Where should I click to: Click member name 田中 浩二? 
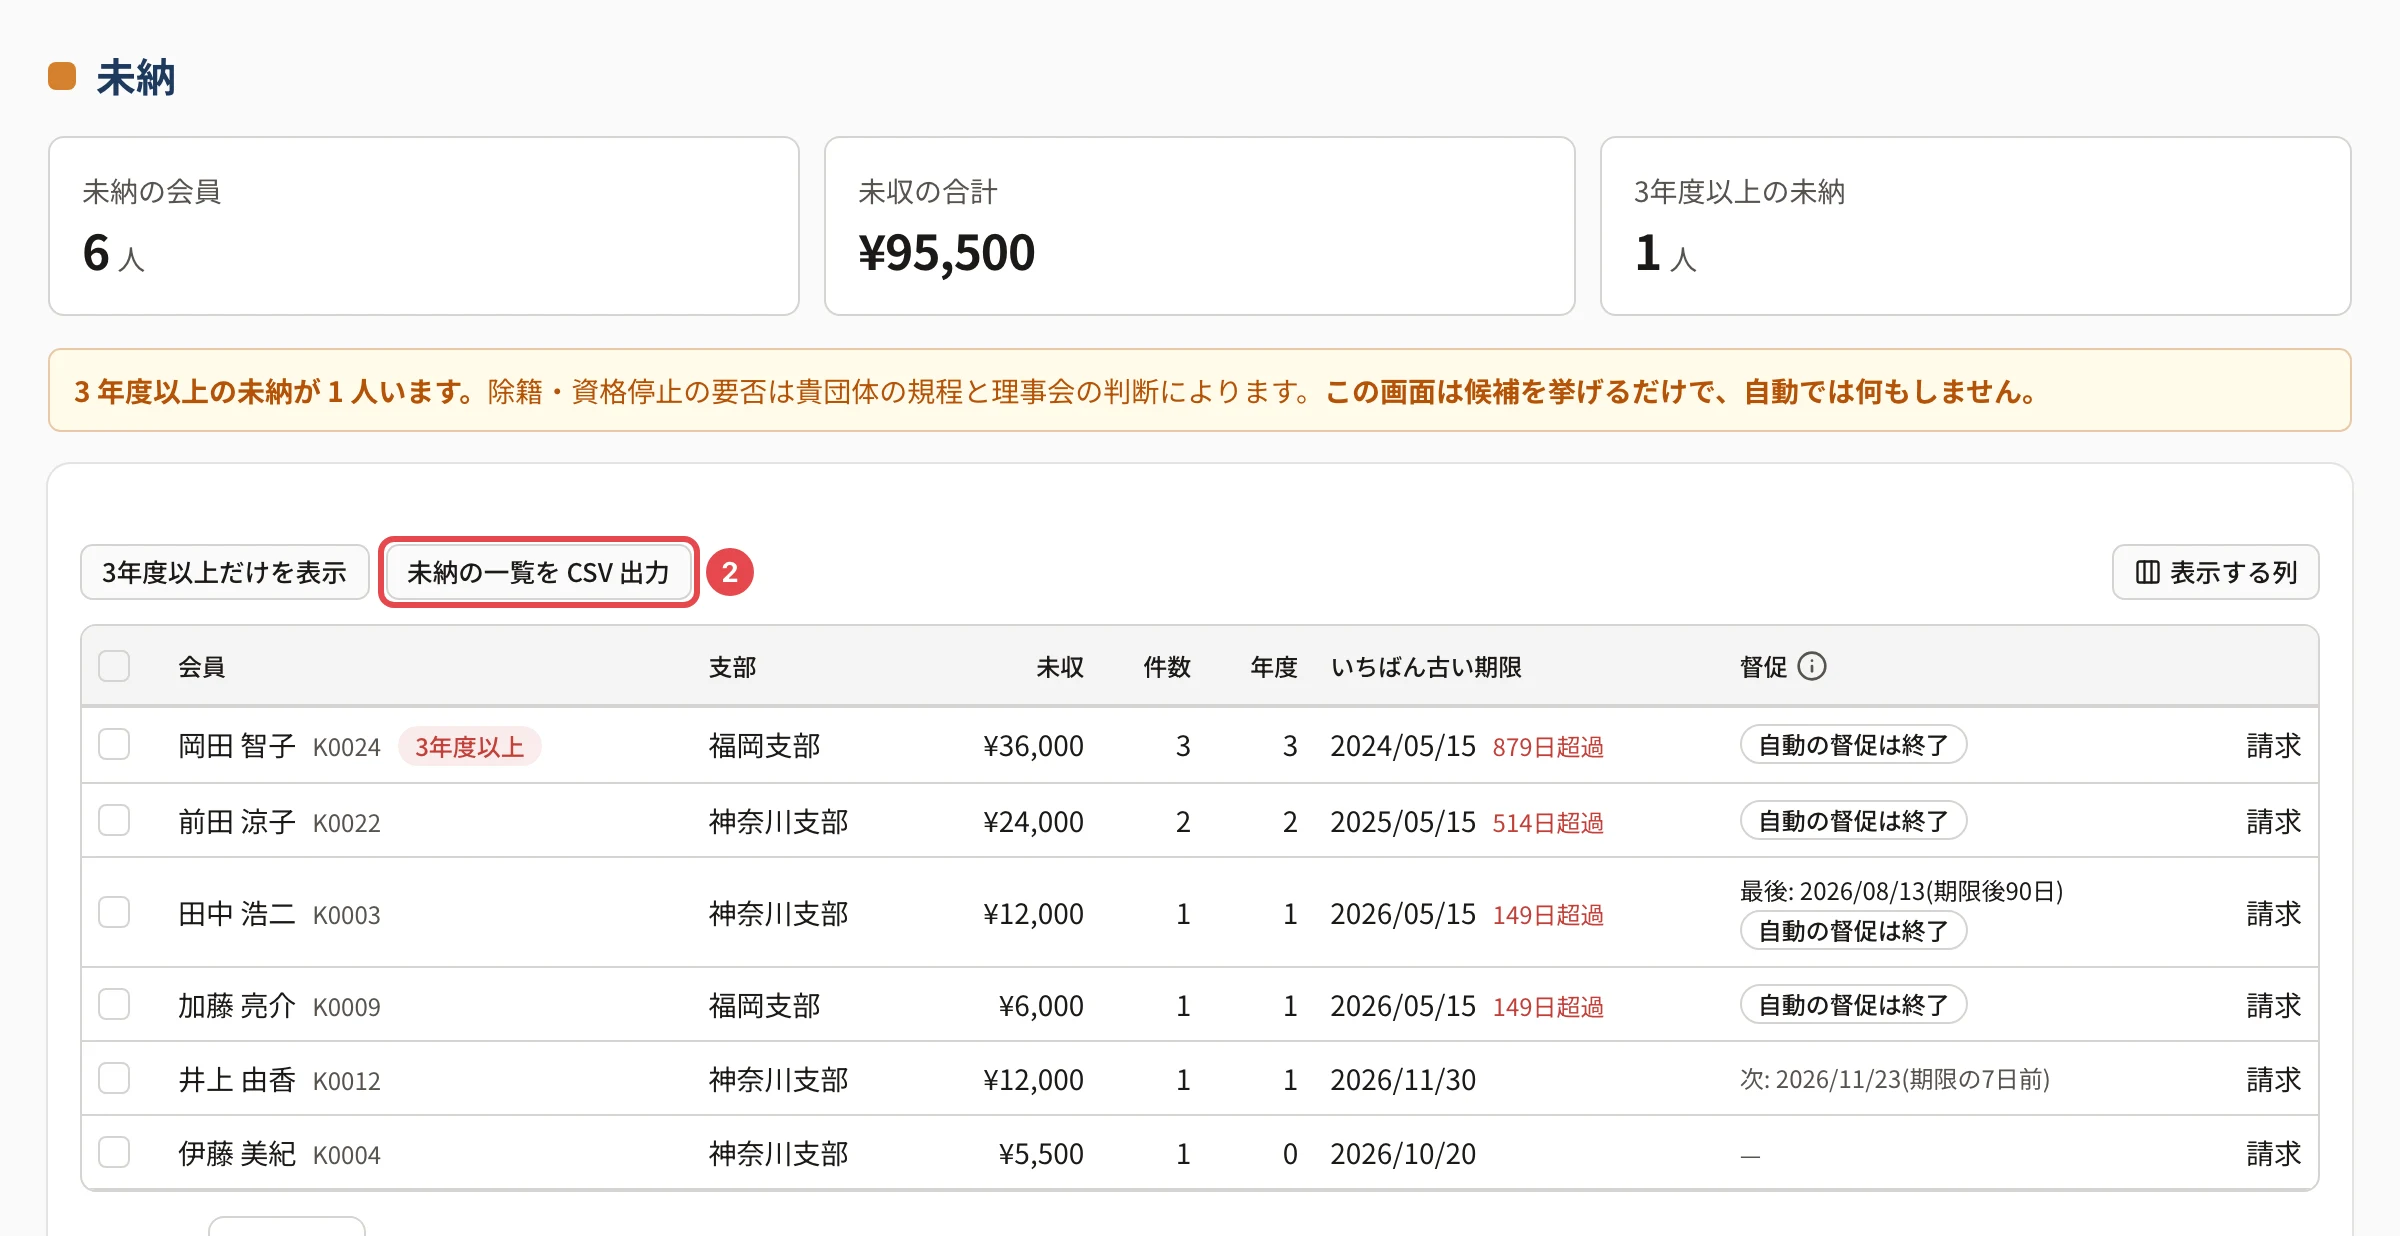(x=237, y=914)
